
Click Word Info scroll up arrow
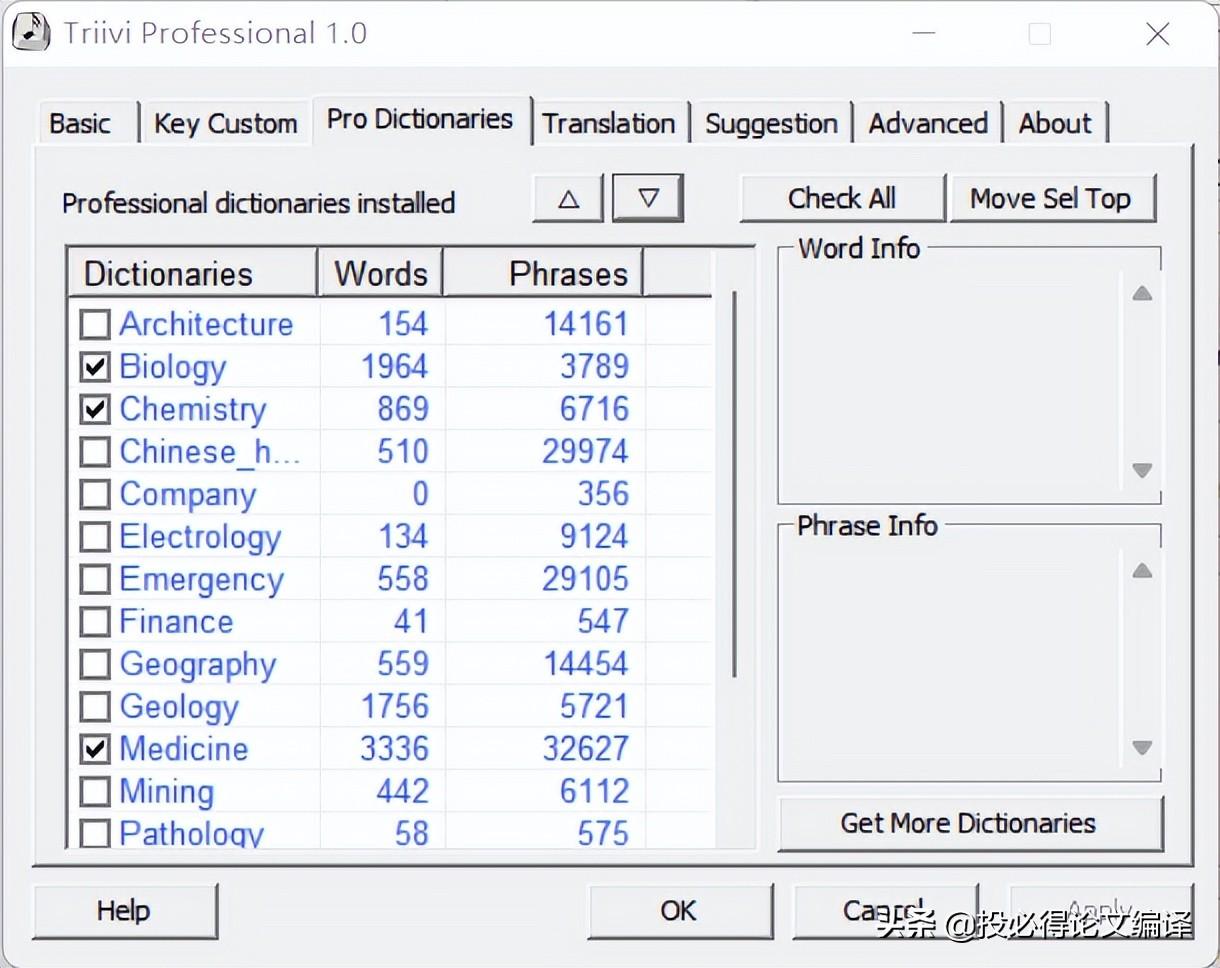click(1142, 294)
